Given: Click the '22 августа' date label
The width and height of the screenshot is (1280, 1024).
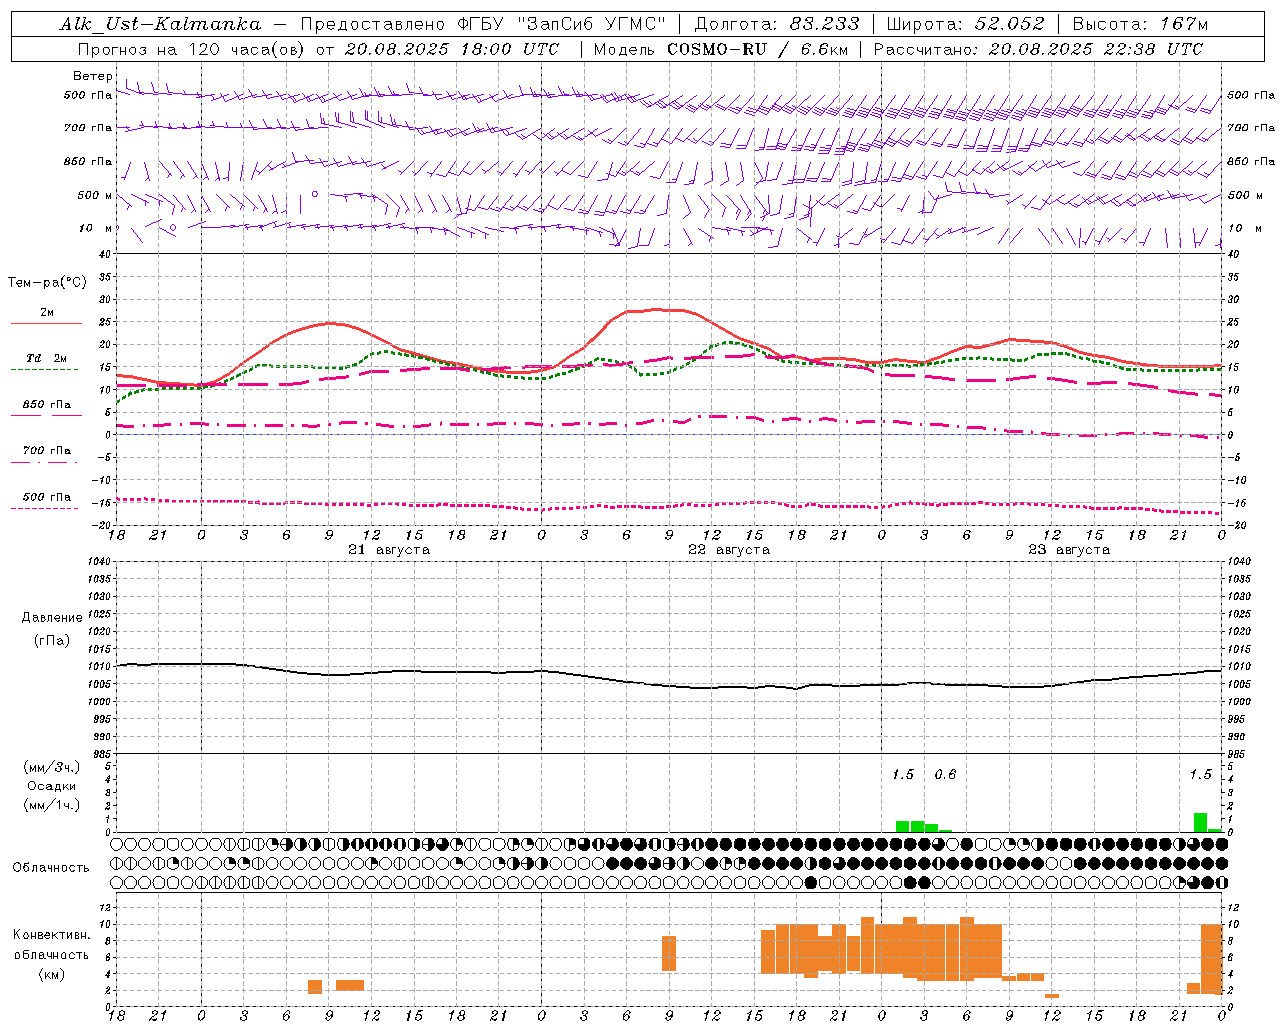Looking at the screenshot, I should tap(729, 550).
